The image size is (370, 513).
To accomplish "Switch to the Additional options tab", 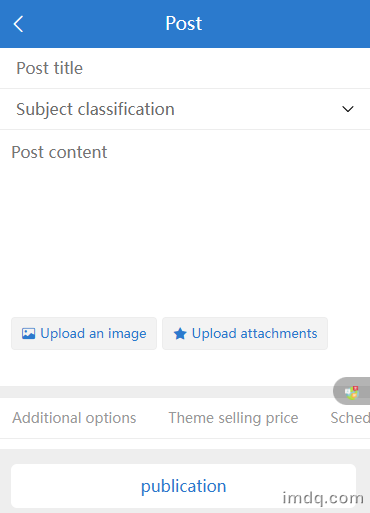I will 74,418.
